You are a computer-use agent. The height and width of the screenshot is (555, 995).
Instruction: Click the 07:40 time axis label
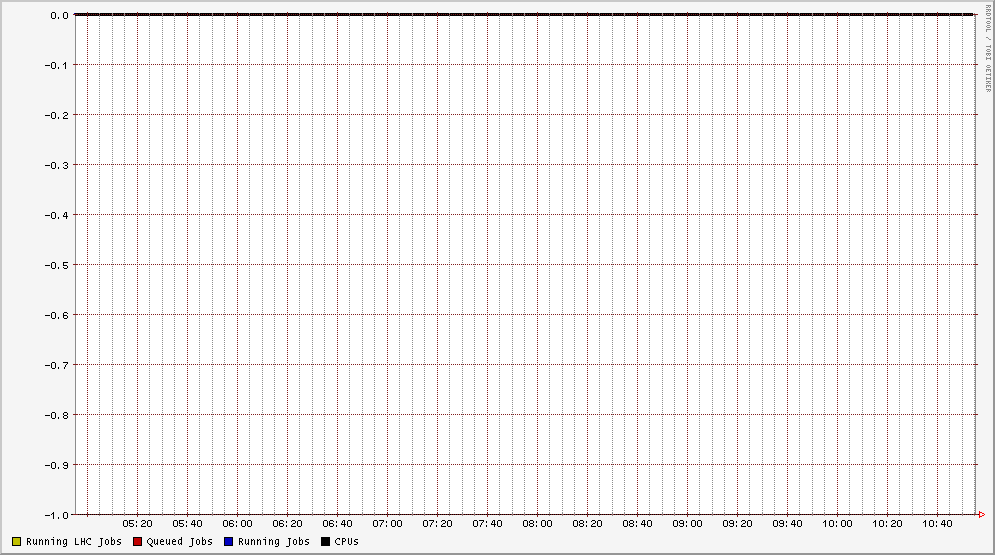coord(487,524)
